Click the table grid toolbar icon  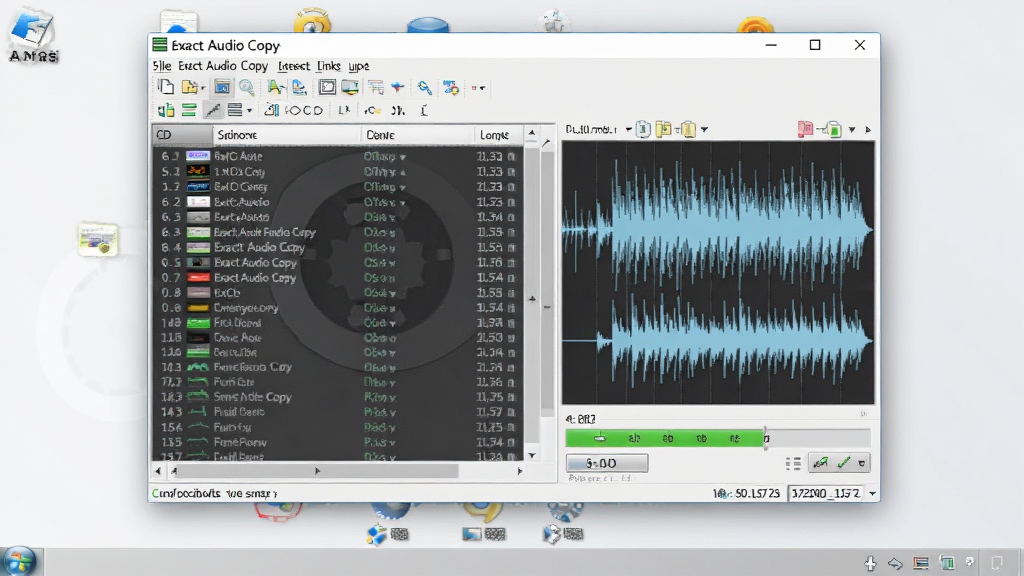coord(376,87)
